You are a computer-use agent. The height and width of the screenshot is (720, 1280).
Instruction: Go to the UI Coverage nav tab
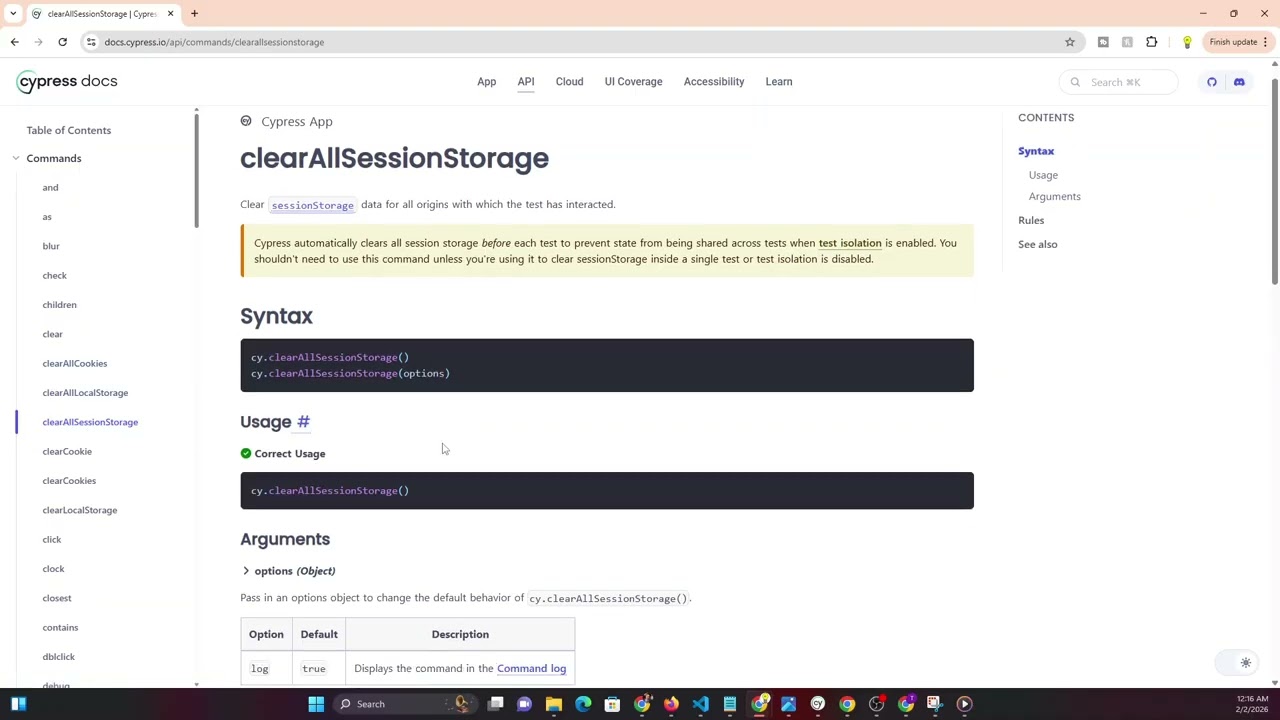click(633, 82)
